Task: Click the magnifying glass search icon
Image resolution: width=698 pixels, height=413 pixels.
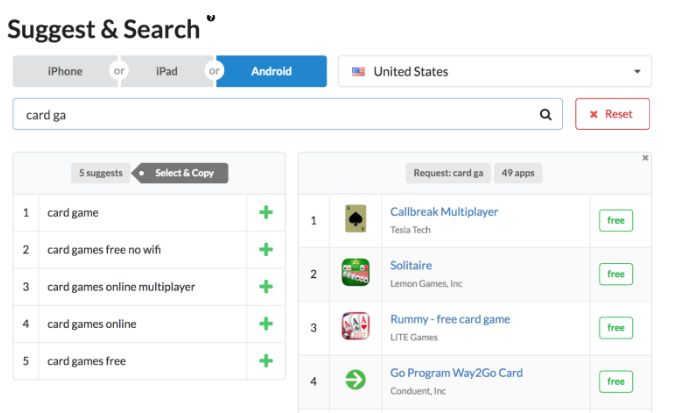Action: click(546, 115)
